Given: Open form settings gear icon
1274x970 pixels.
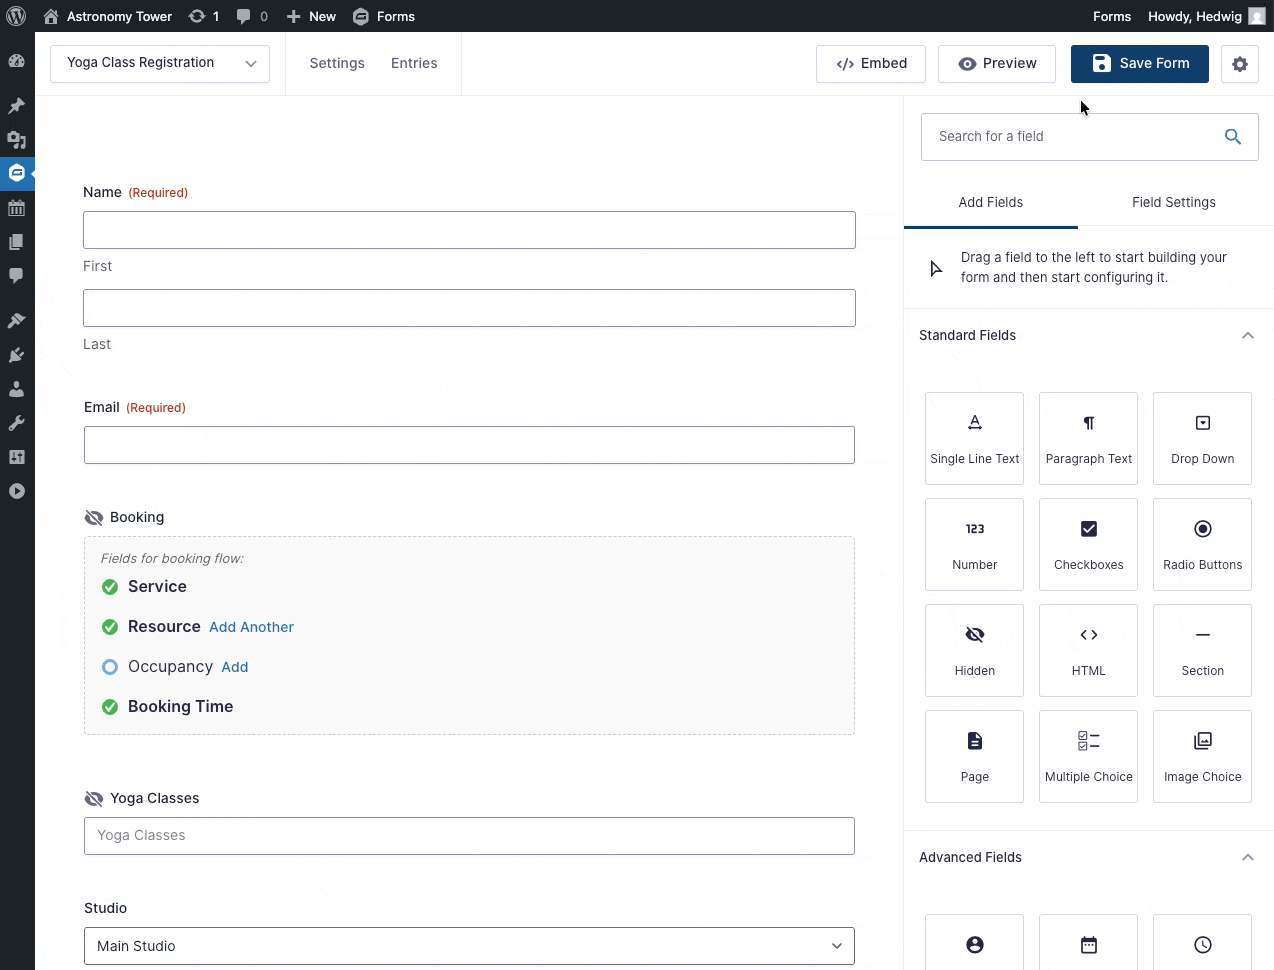Looking at the screenshot, I should point(1239,64).
